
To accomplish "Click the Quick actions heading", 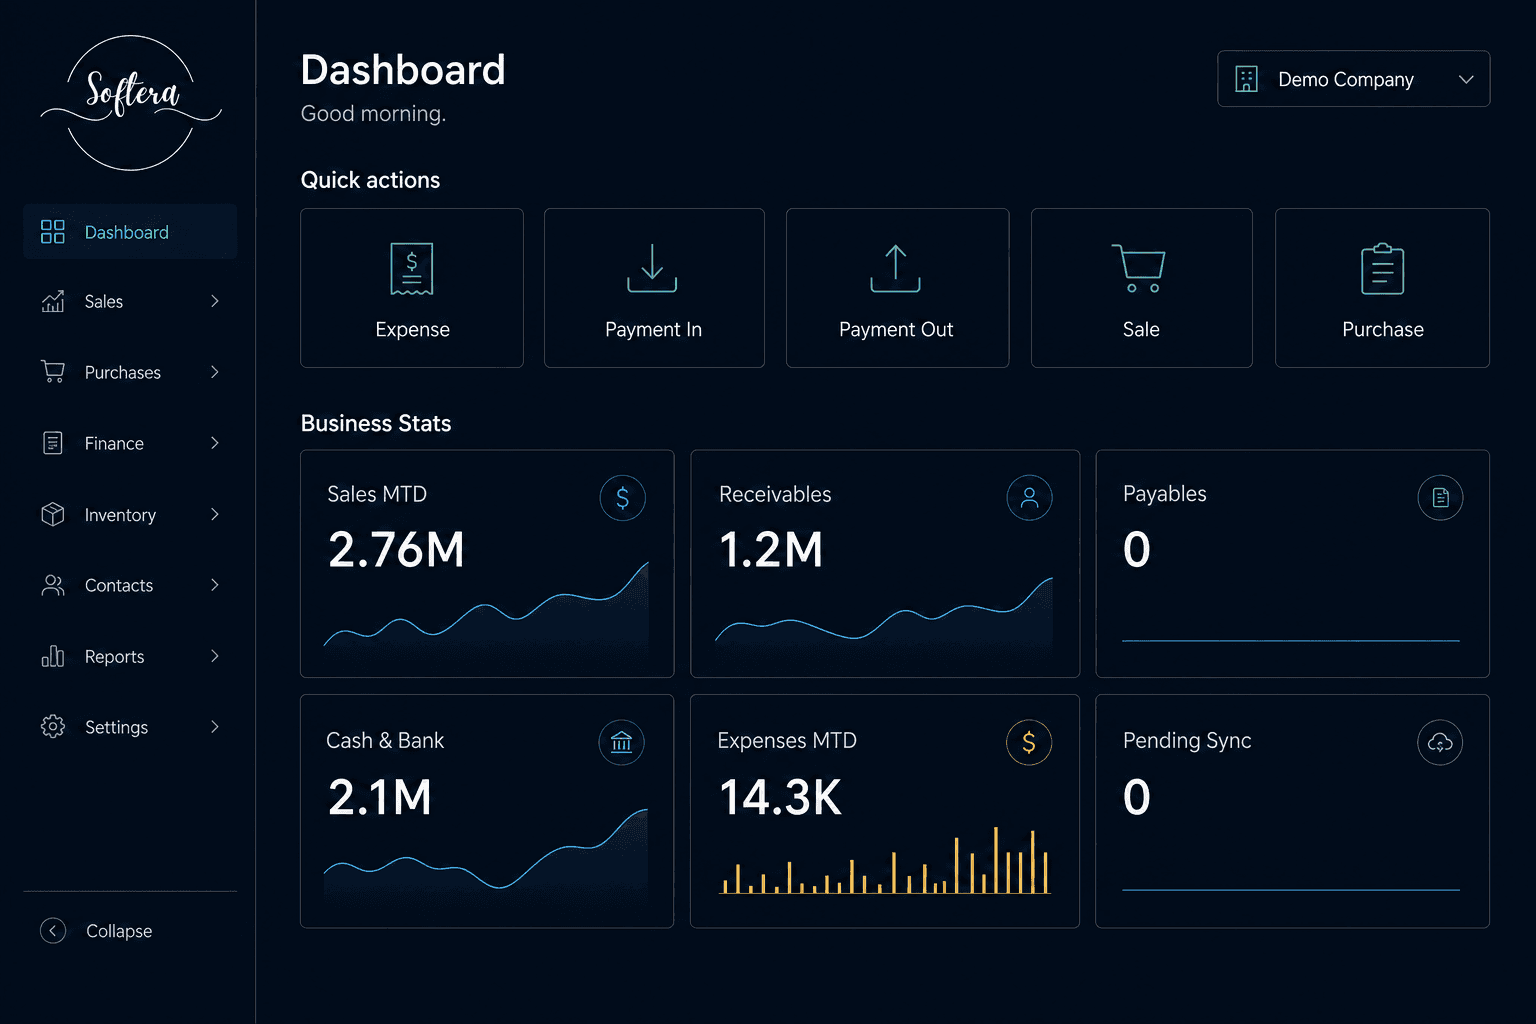I will point(370,180).
